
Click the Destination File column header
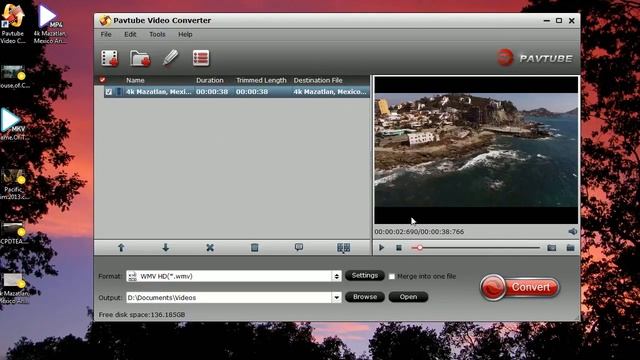318,80
